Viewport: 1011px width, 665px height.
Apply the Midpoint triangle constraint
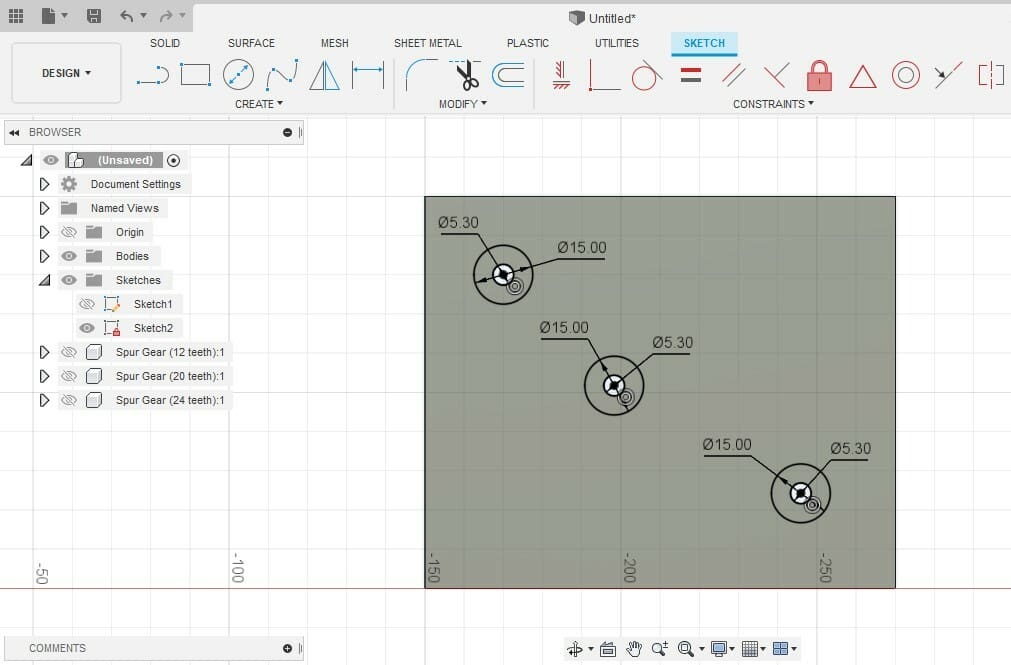[863, 76]
